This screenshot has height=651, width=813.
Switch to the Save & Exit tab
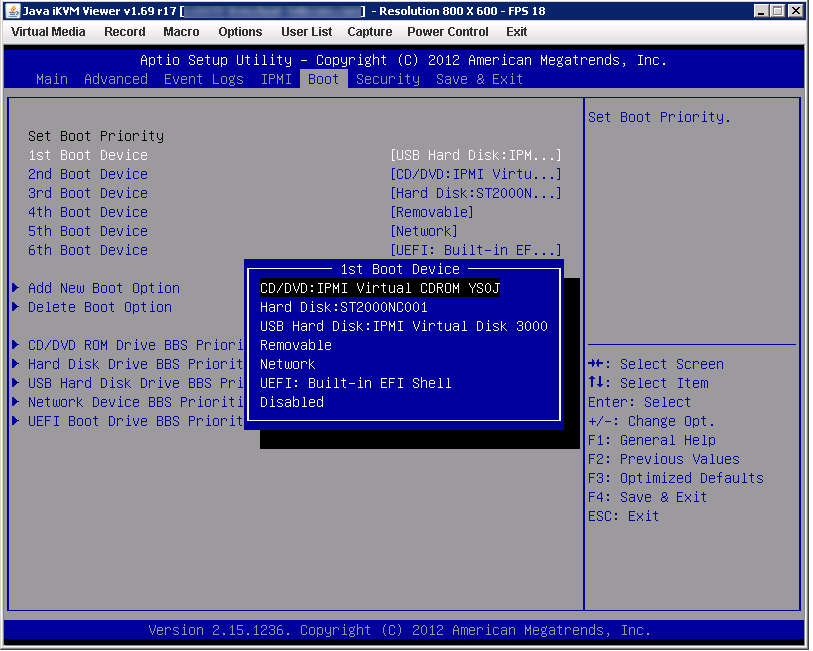[x=479, y=79]
